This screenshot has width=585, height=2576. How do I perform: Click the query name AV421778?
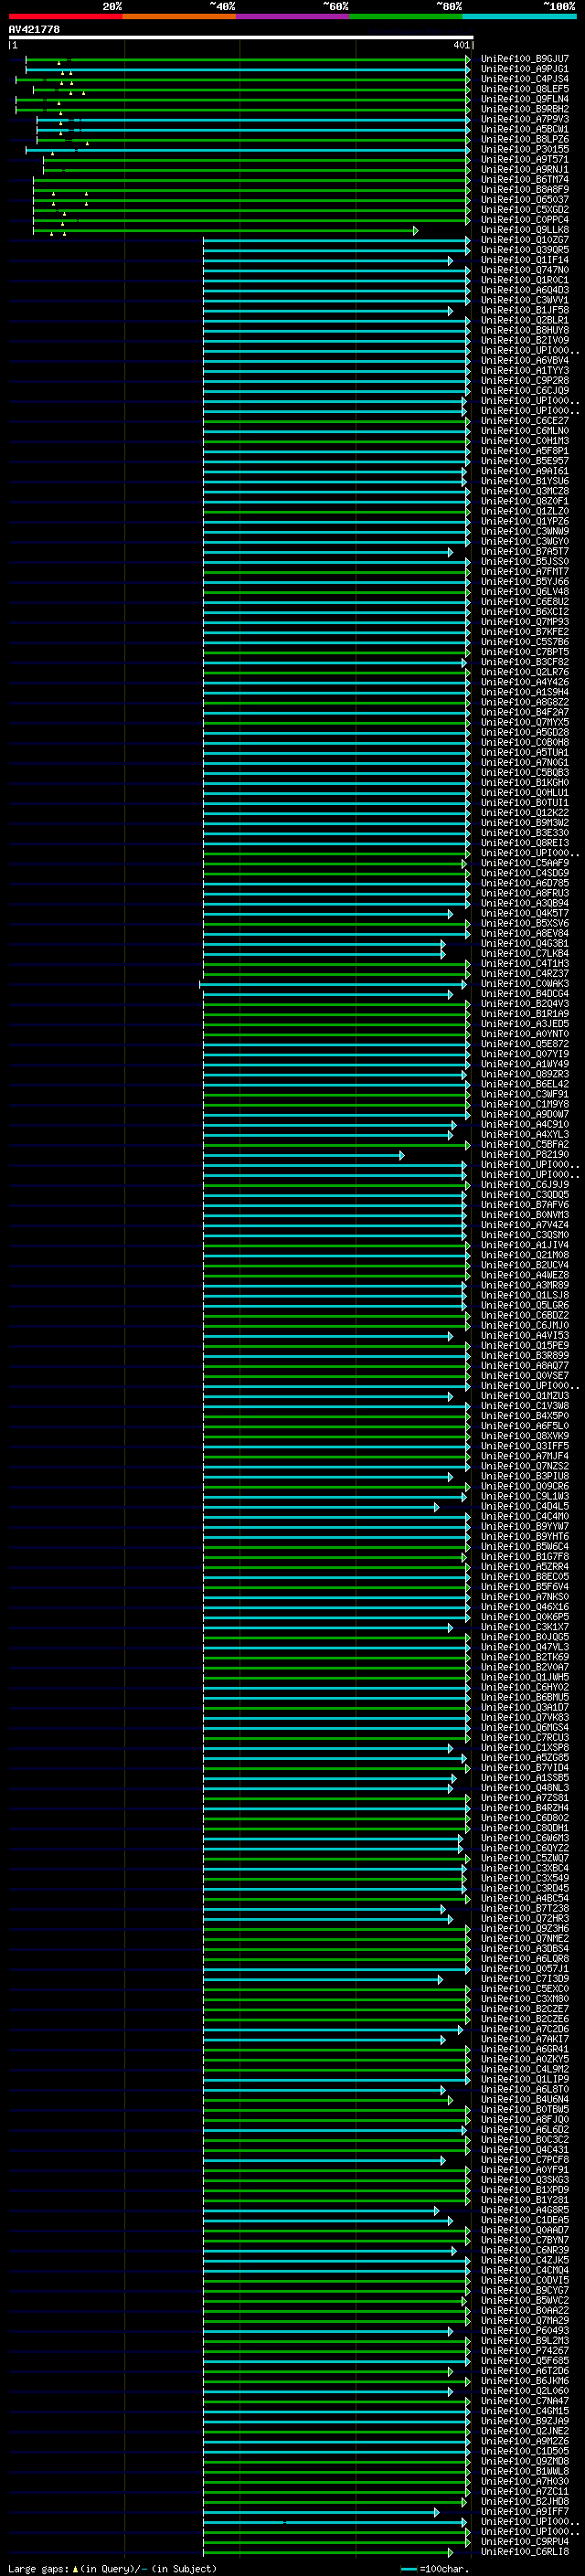click(x=34, y=30)
